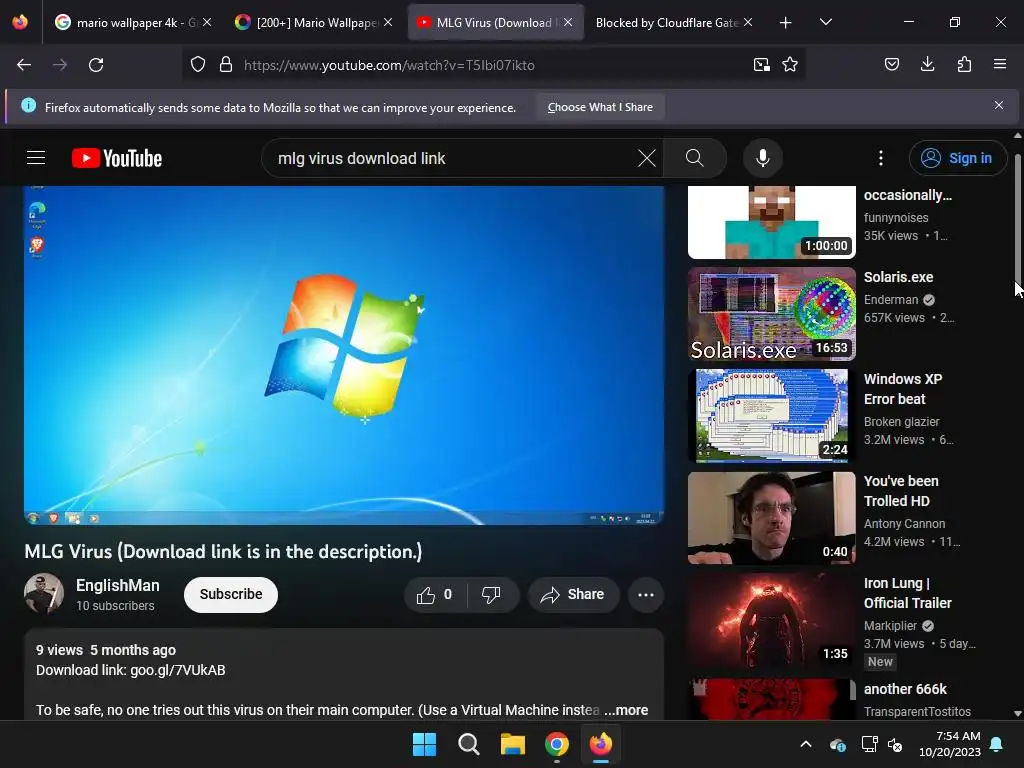The image size is (1024, 768).
Task: Open the YouTube guide hamburger menu
Action: [36, 158]
